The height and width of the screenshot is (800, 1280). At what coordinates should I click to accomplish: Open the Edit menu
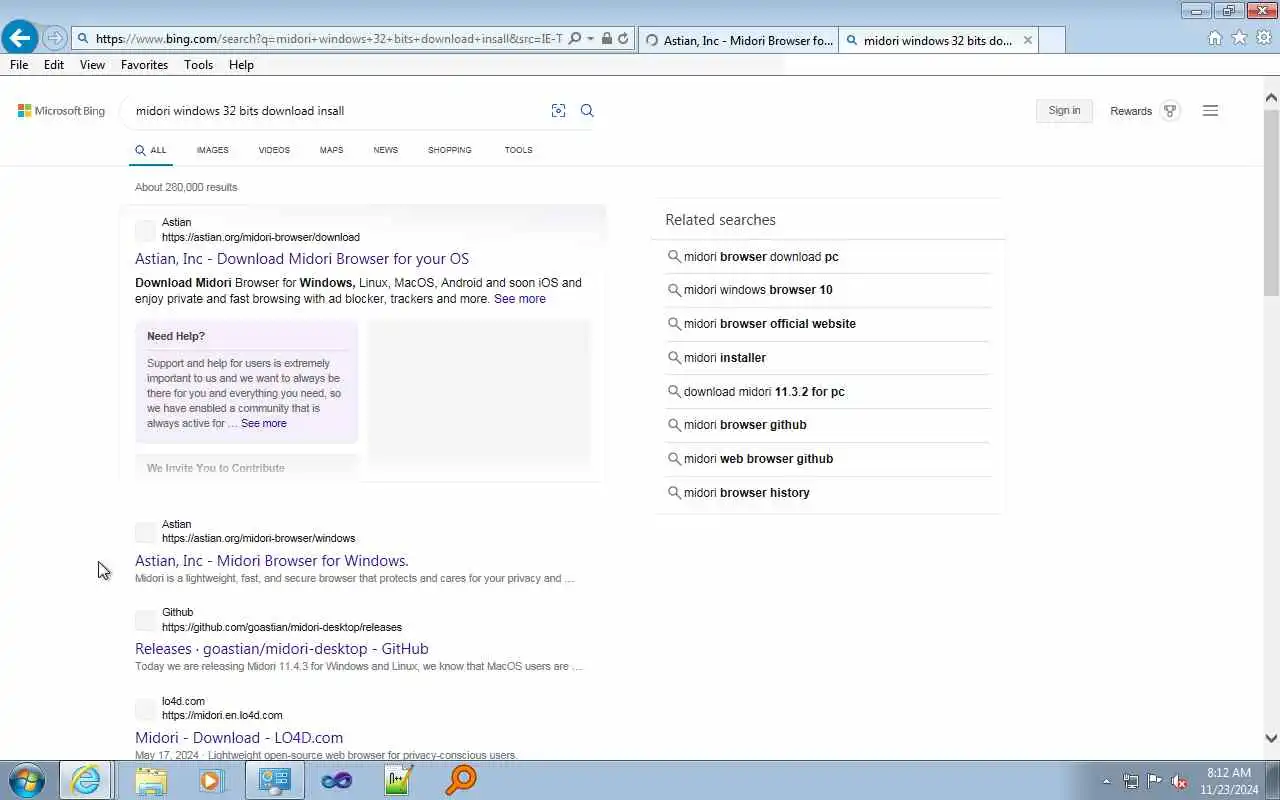54,65
